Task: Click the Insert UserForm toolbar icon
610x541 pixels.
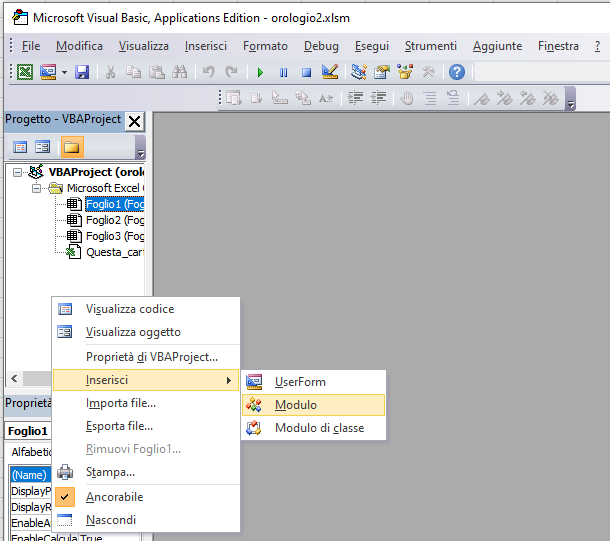Action: click(48, 72)
